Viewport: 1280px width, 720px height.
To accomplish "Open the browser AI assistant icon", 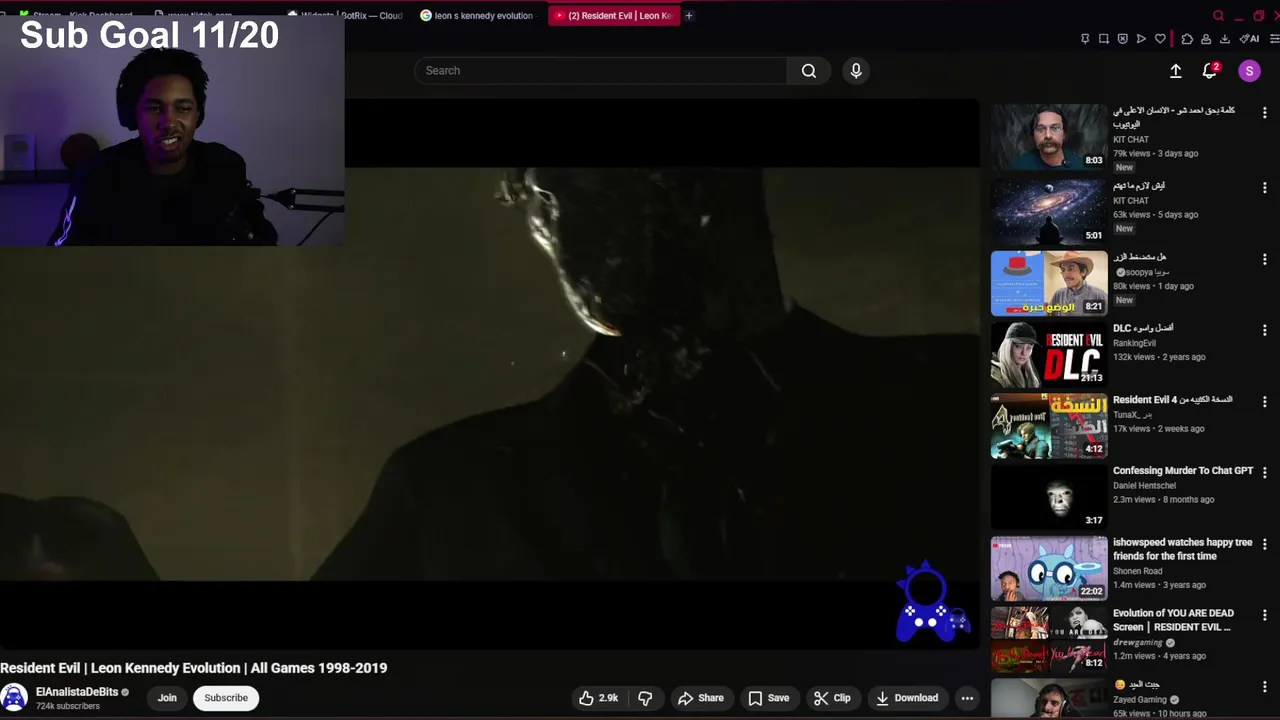I will coord(1249,39).
